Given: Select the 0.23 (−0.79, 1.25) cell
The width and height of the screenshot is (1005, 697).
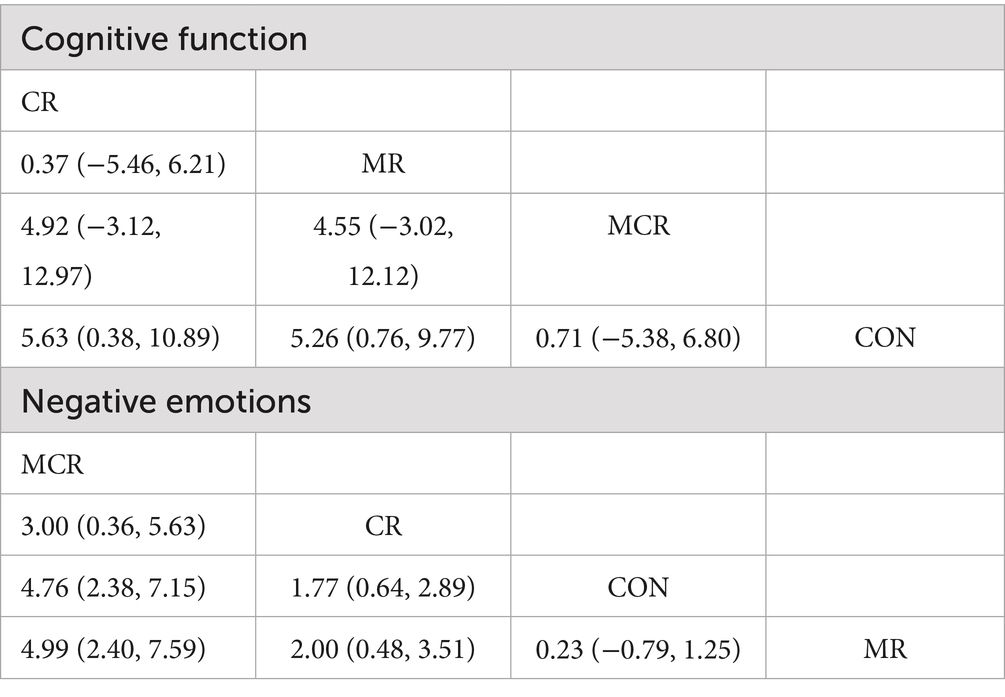Looking at the screenshot, I should [638, 649].
